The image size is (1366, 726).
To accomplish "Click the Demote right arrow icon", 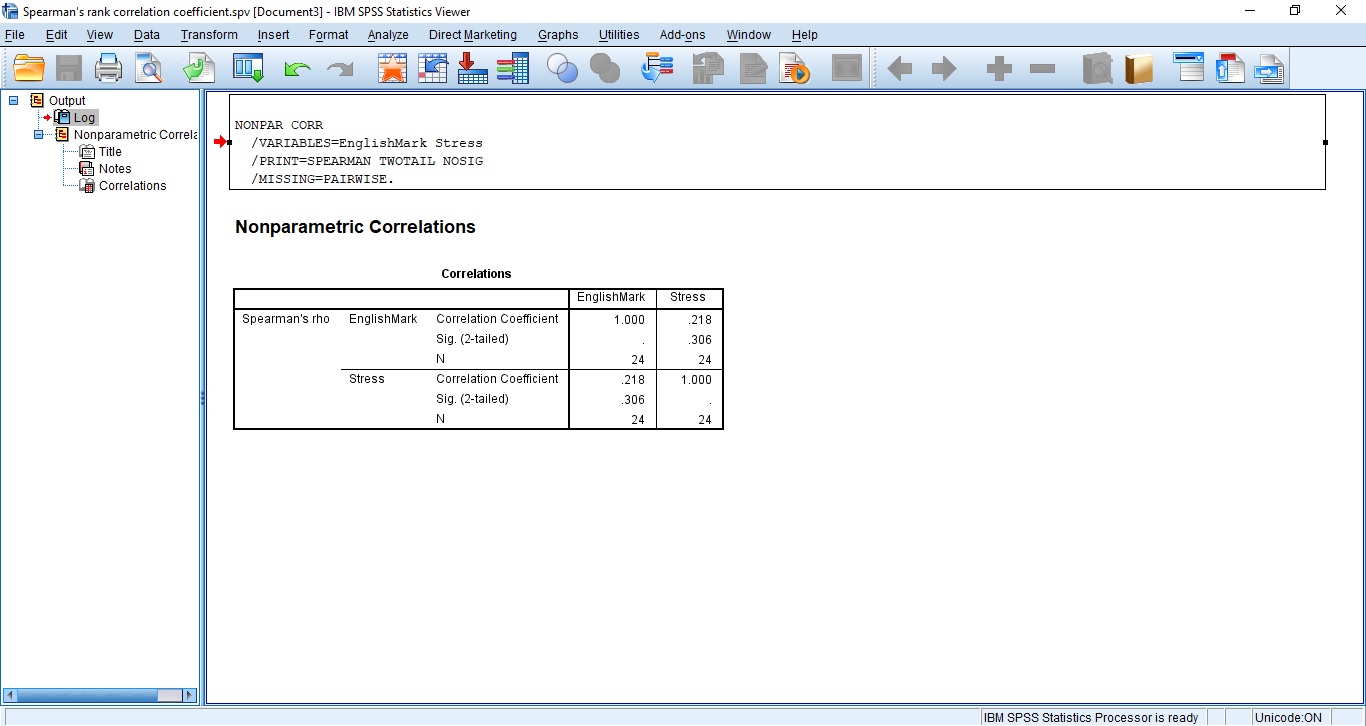I will pos(944,69).
